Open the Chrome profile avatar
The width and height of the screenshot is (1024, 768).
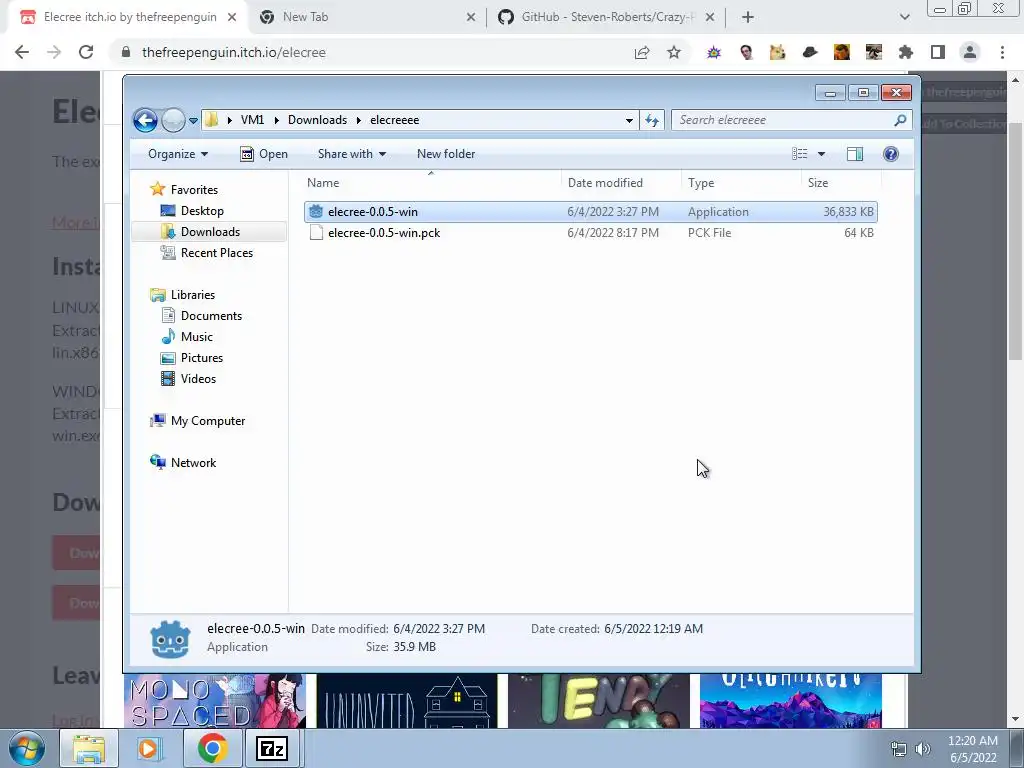coord(970,52)
